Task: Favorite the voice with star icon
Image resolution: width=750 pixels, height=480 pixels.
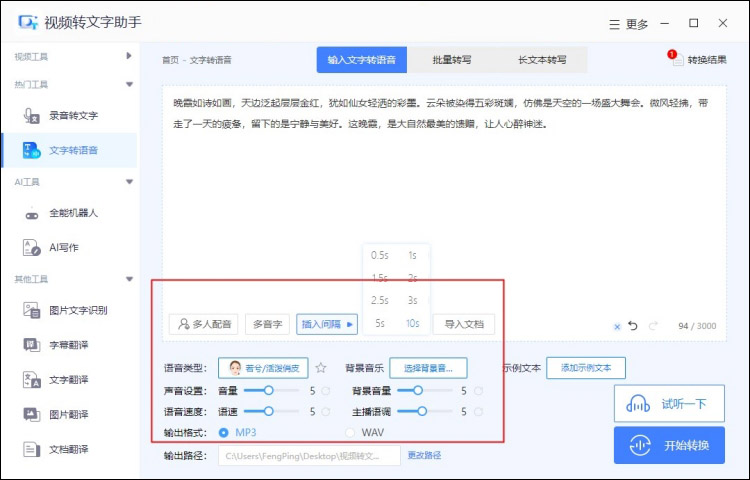Action: point(321,368)
